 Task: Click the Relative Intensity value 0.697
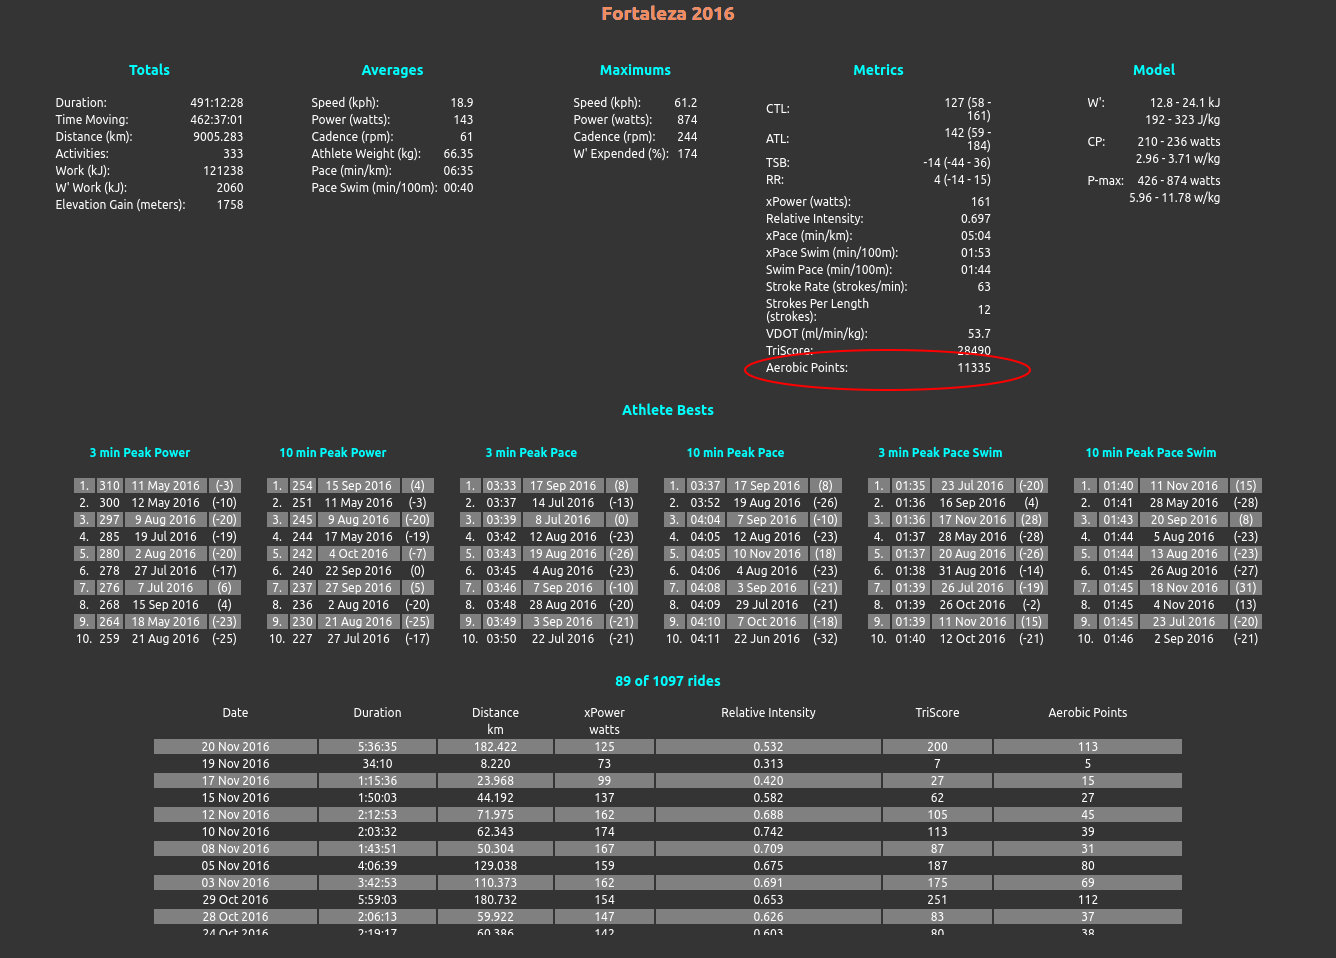click(976, 219)
